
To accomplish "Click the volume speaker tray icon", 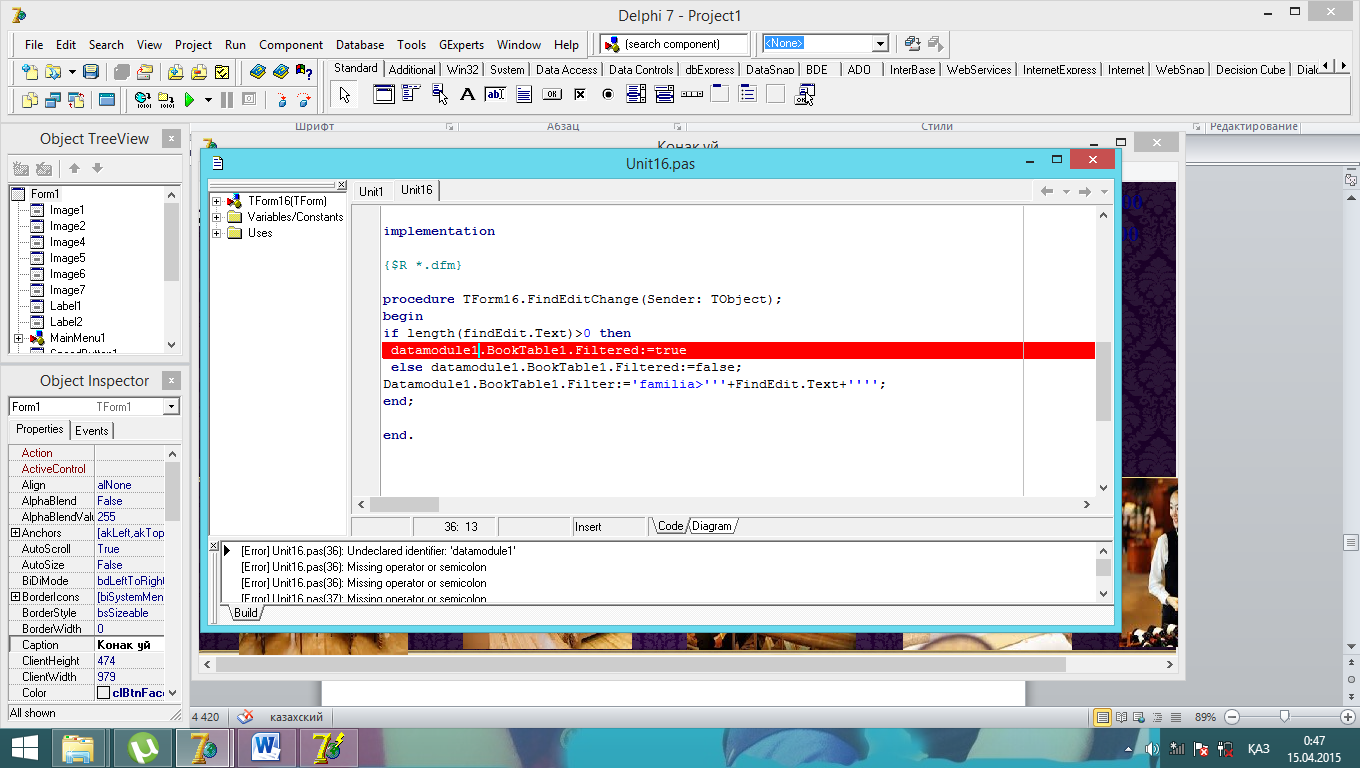I will pyautogui.click(x=1152, y=749).
